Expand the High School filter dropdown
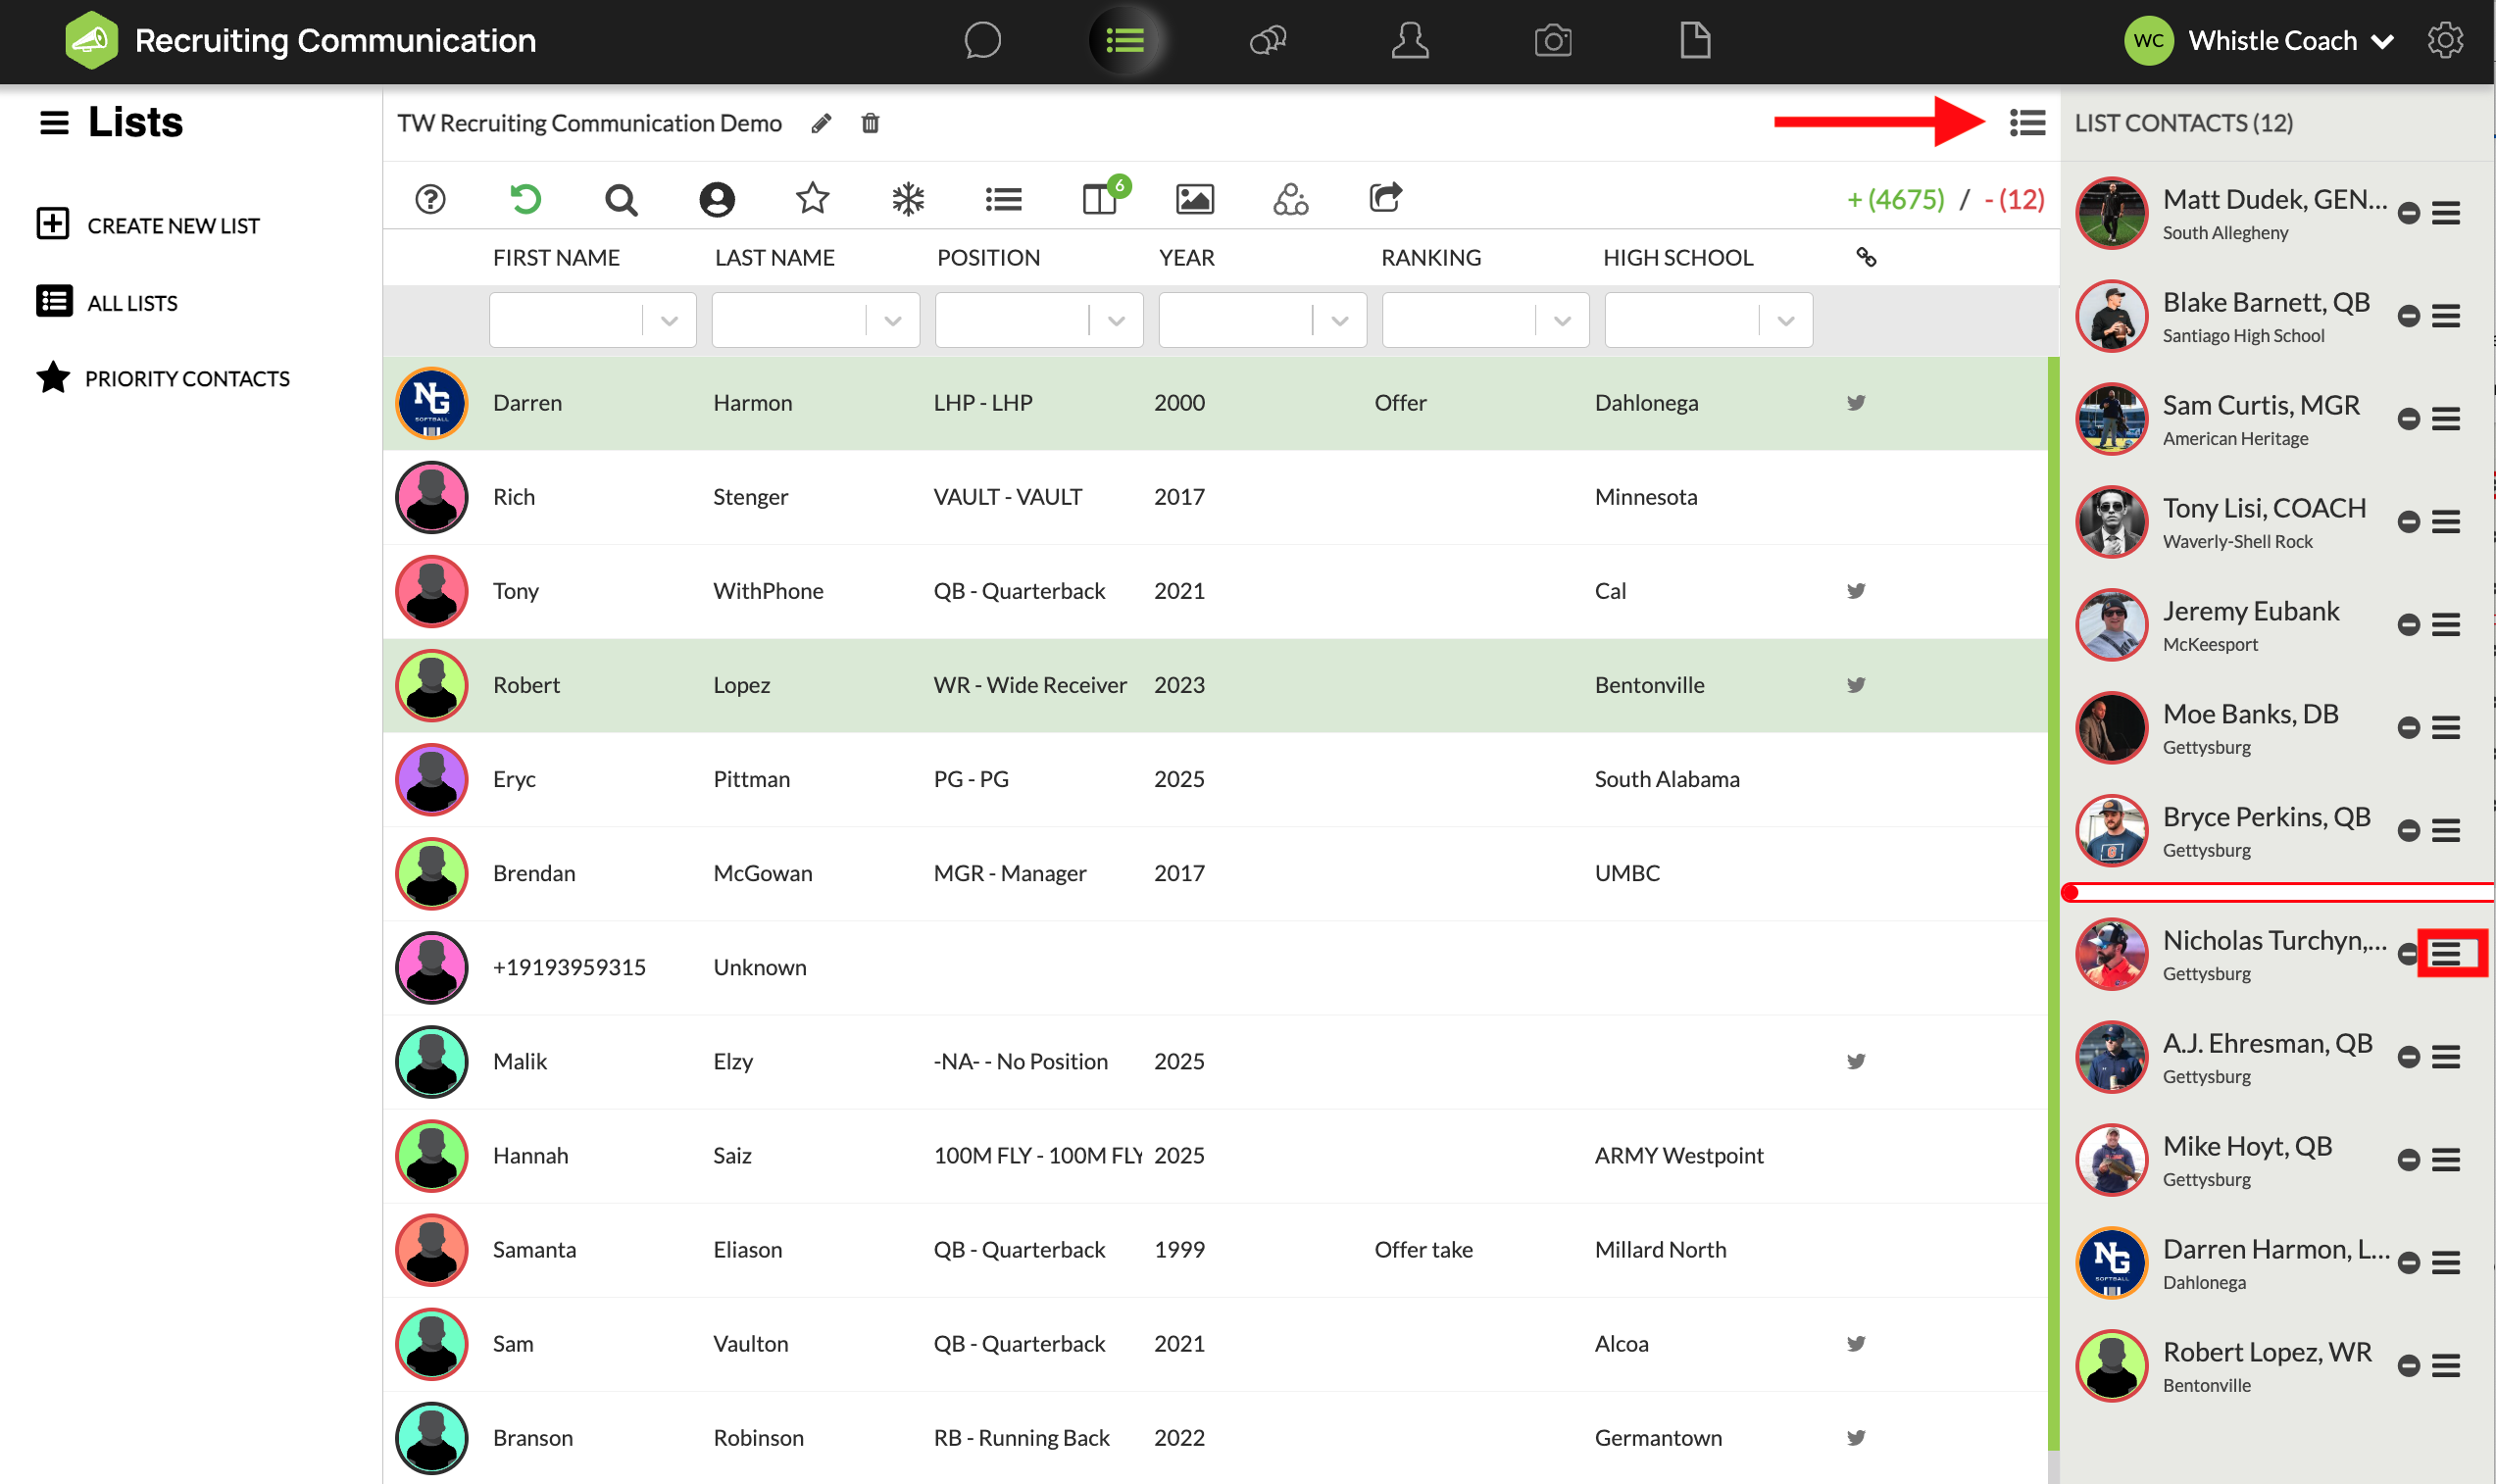Viewport: 2496px width, 1484px height. 1785,321
